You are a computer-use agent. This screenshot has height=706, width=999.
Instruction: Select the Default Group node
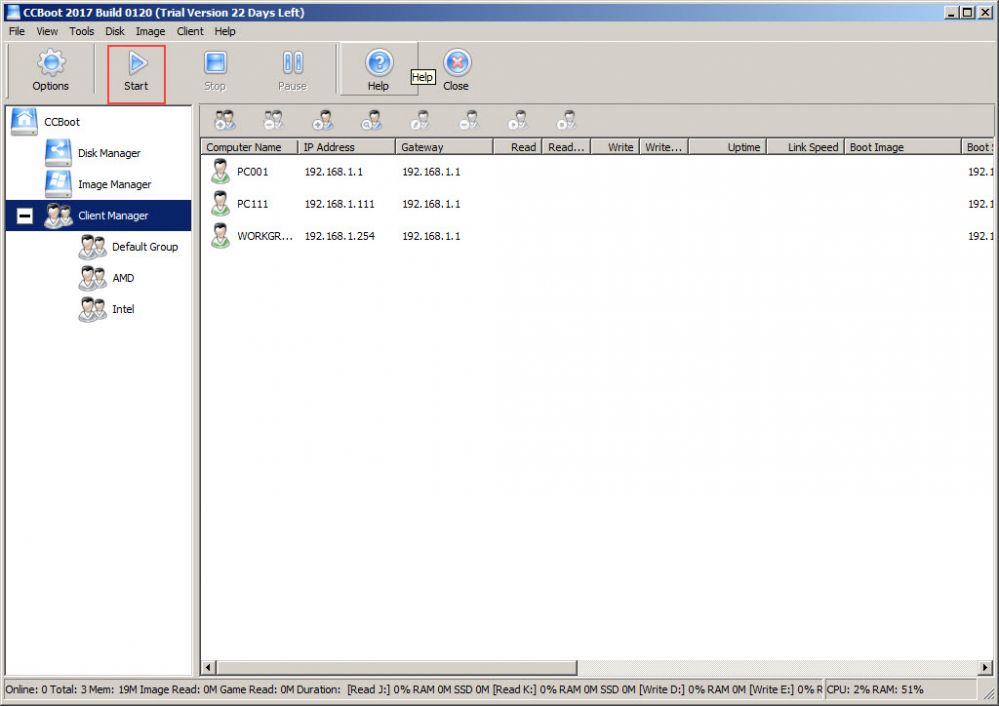point(145,247)
